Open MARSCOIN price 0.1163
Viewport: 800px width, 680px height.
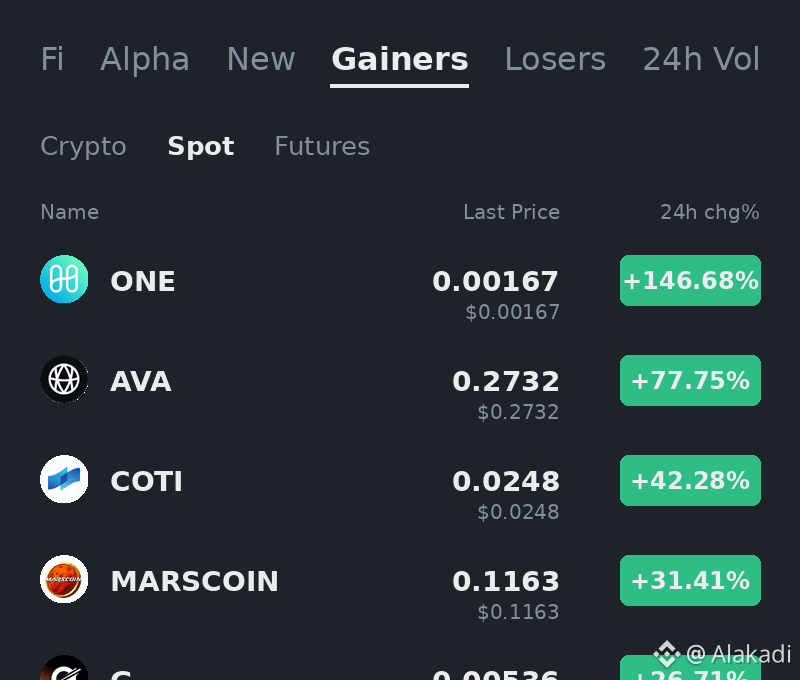(x=506, y=581)
